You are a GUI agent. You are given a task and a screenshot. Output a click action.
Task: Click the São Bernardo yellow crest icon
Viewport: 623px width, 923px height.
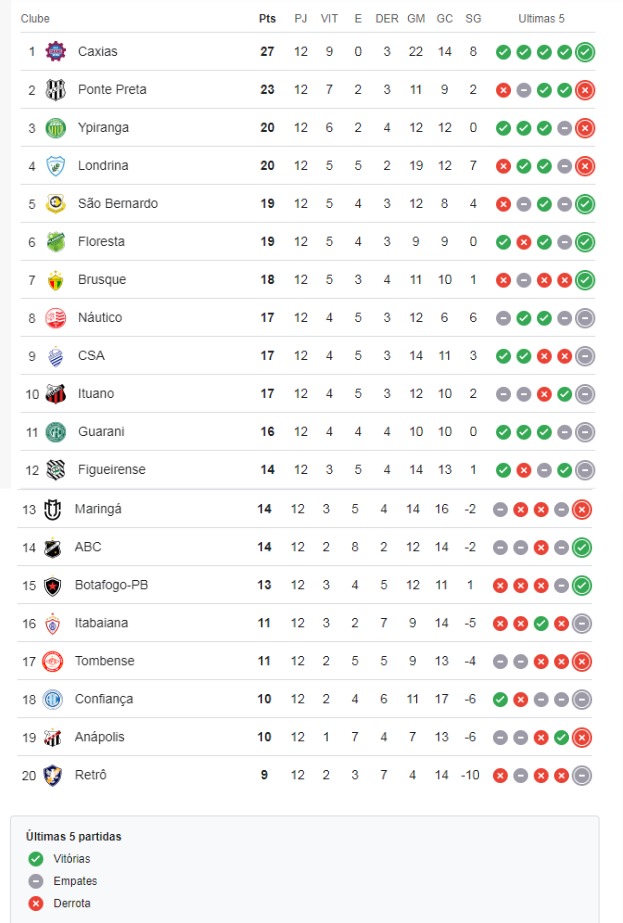(x=55, y=203)
